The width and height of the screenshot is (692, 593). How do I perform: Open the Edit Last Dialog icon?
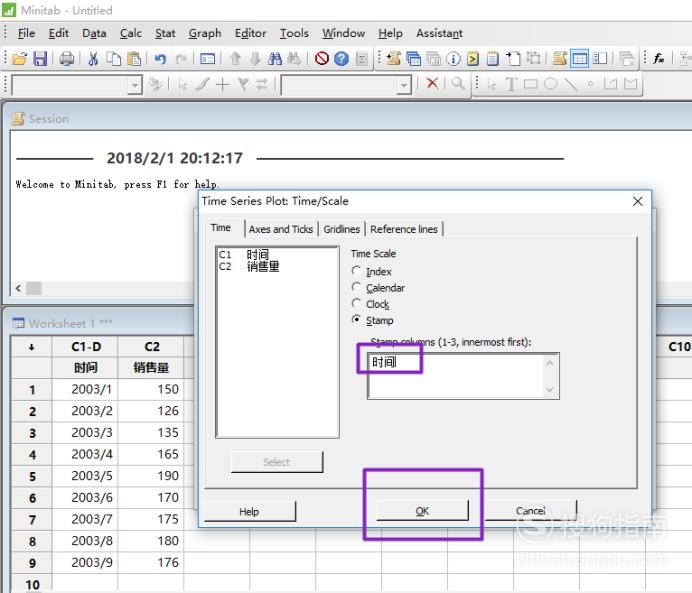click(207, 59)
